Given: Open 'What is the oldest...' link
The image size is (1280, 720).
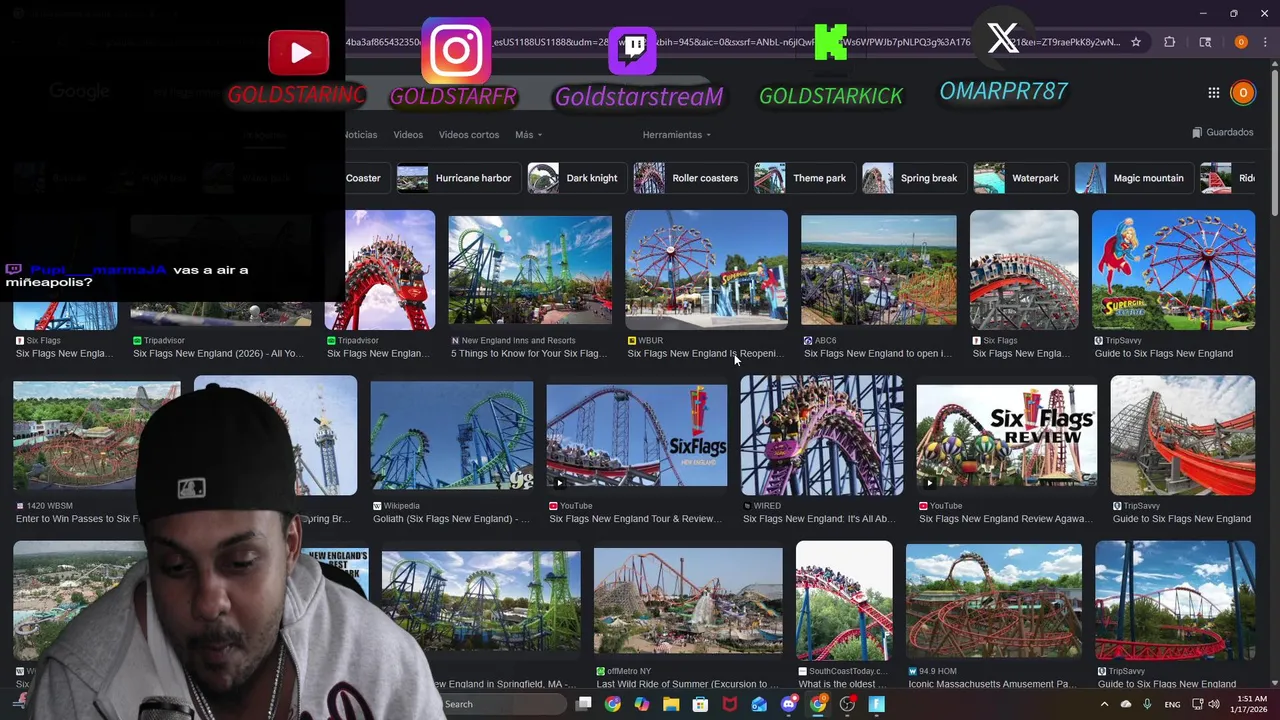Looking at the screenshot, I should 842,684.
